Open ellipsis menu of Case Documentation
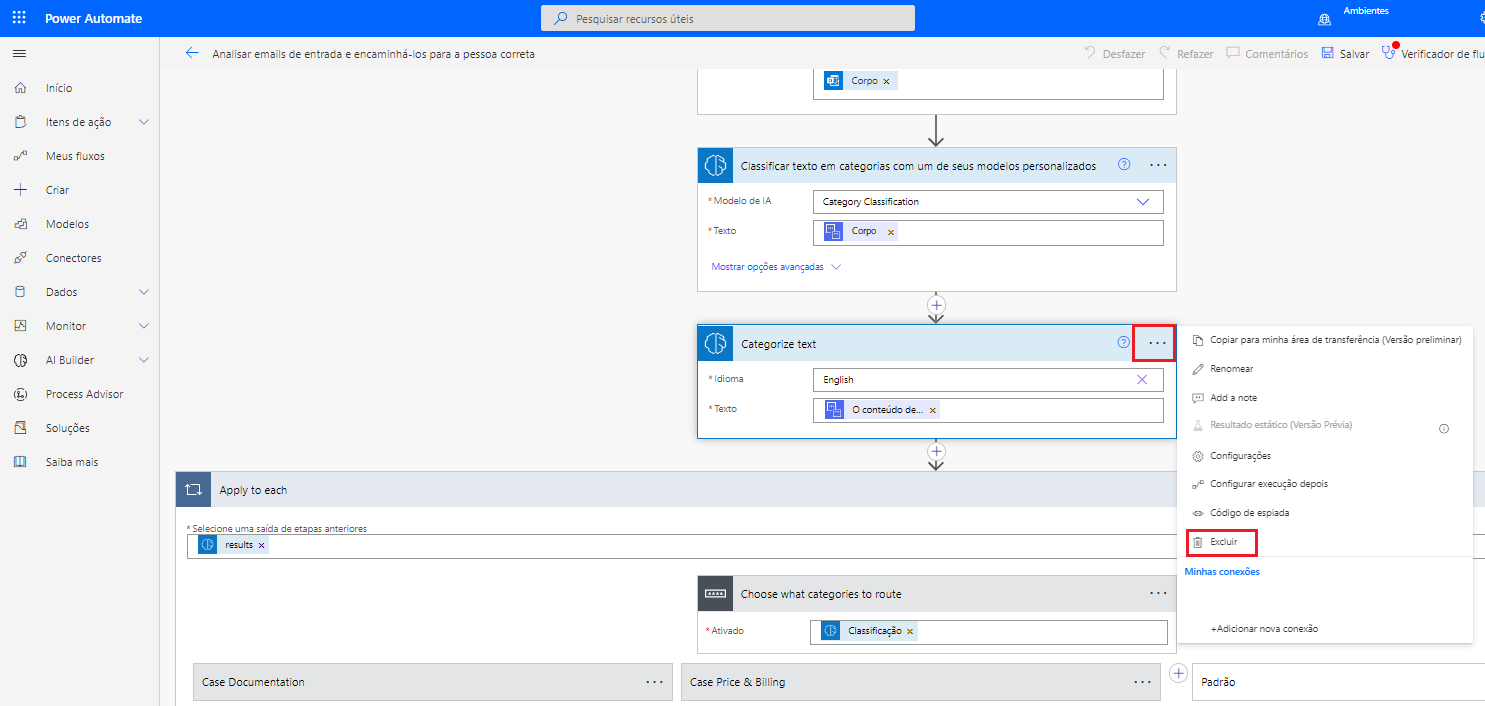Screen dimensions: 1485x706 (x=654, y=682)
